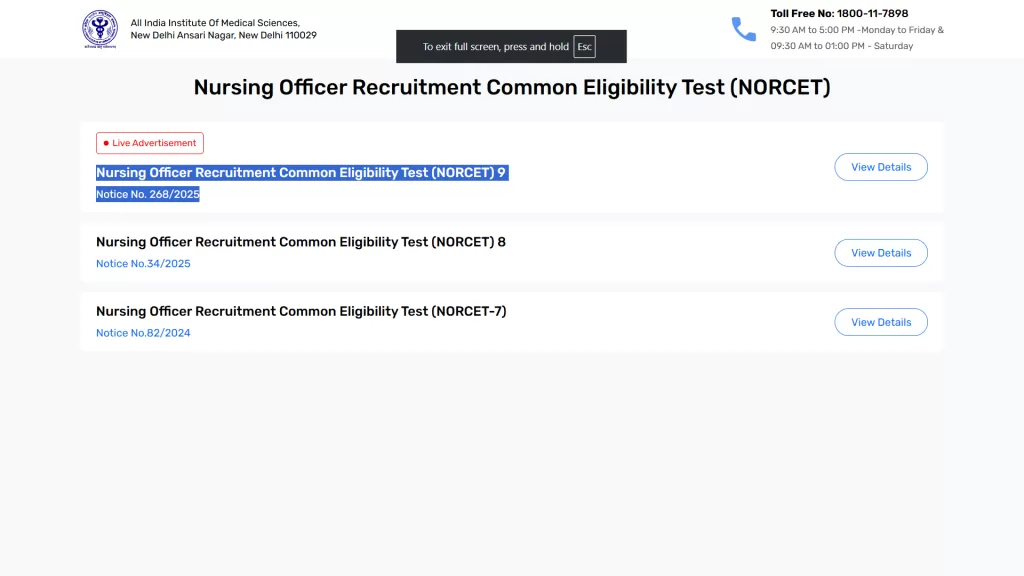The width and height of the screenshot is (1024, 576).
Task: Click the NORCET-7 recruitment title
Action: pyautogui.click(x=301, y=311)
